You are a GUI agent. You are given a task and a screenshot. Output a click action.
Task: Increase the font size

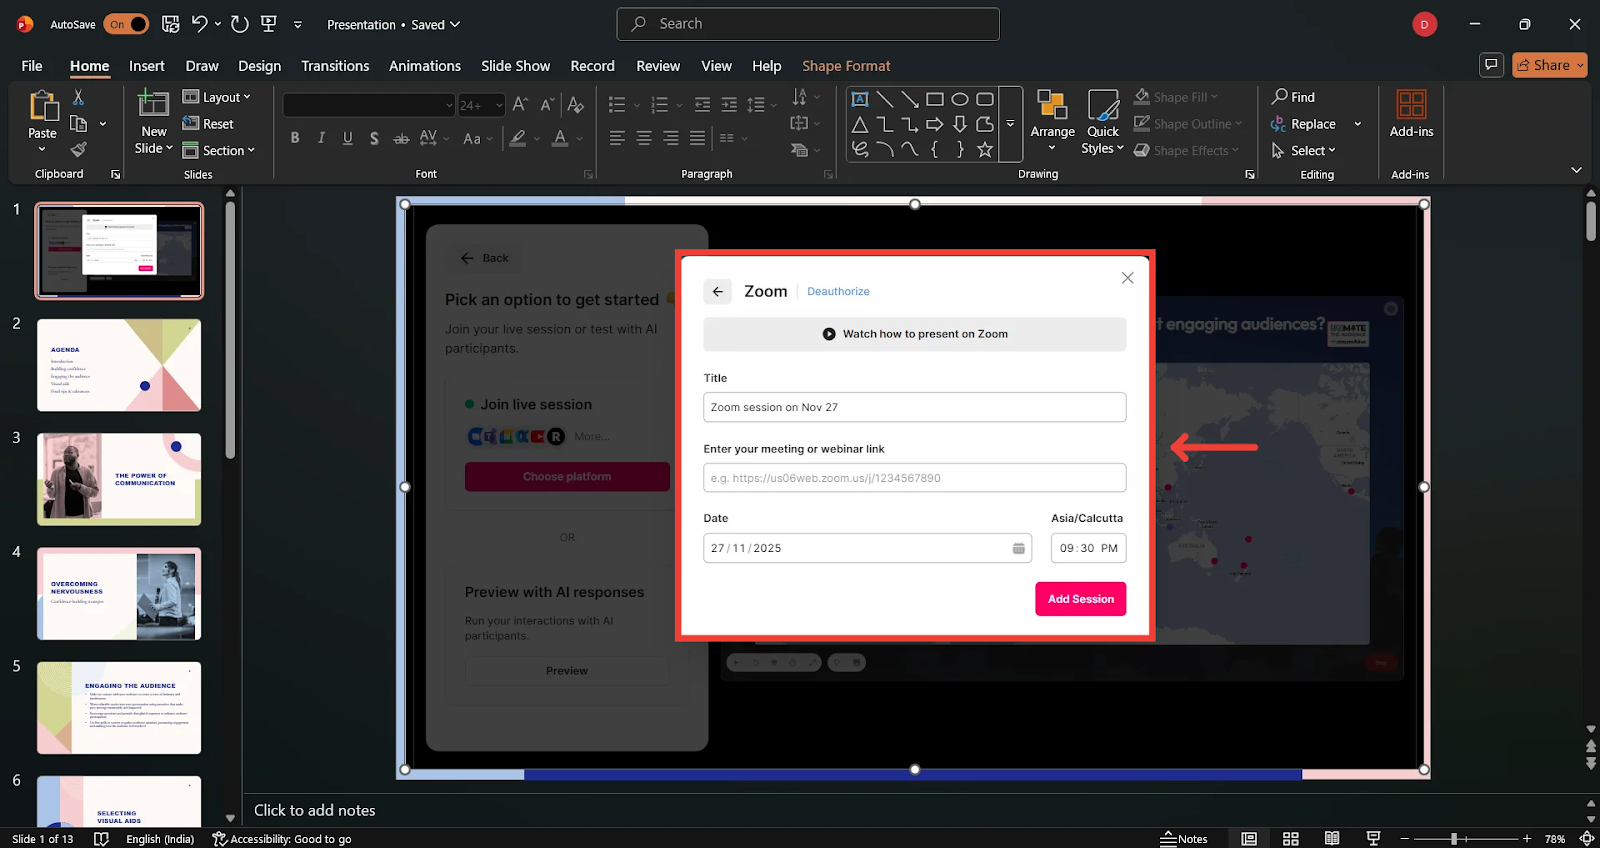tap(520, 105)
